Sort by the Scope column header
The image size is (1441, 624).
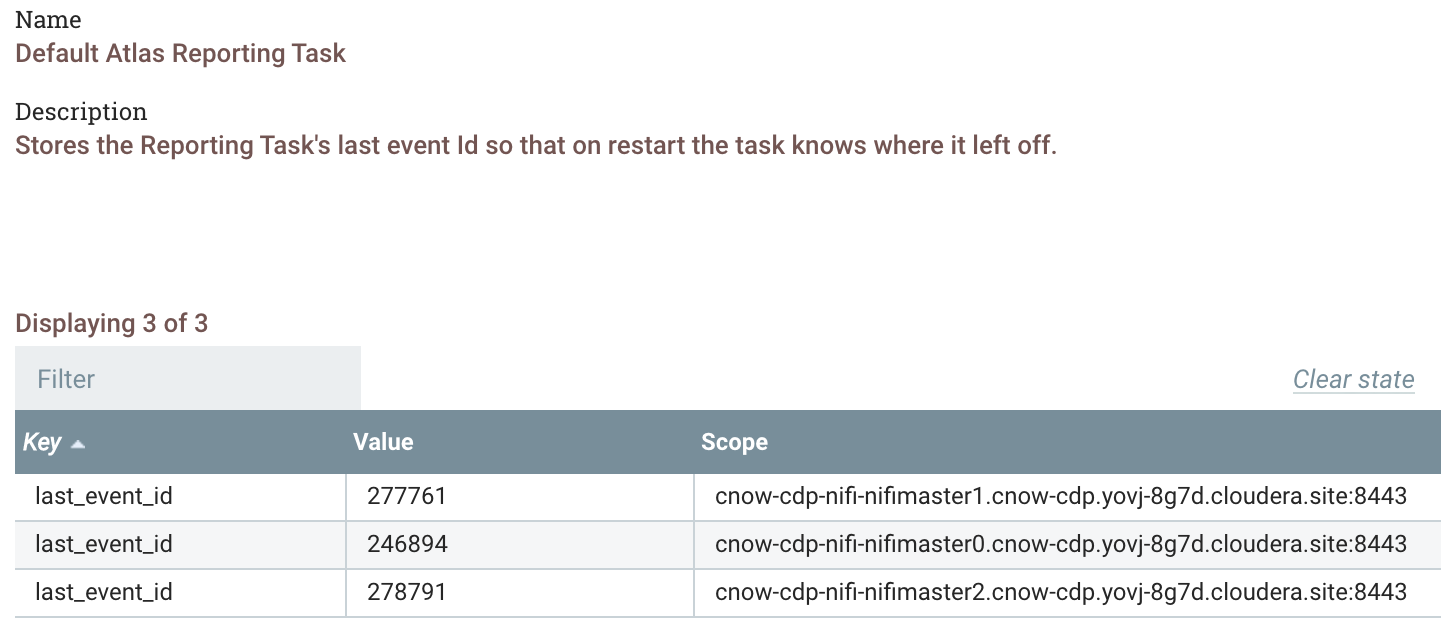tap(734, 442)
